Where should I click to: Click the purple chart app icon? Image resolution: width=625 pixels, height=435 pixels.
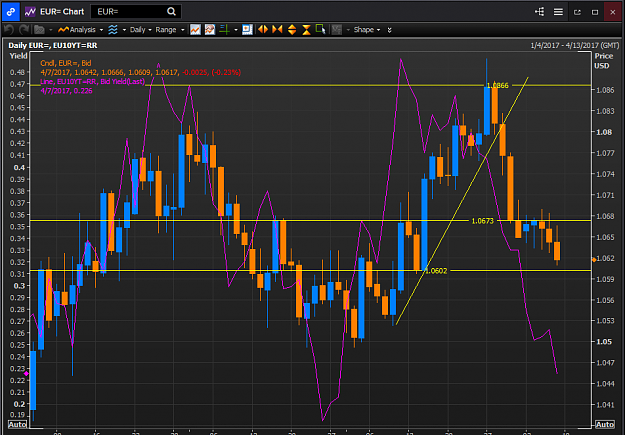point(30,12)
